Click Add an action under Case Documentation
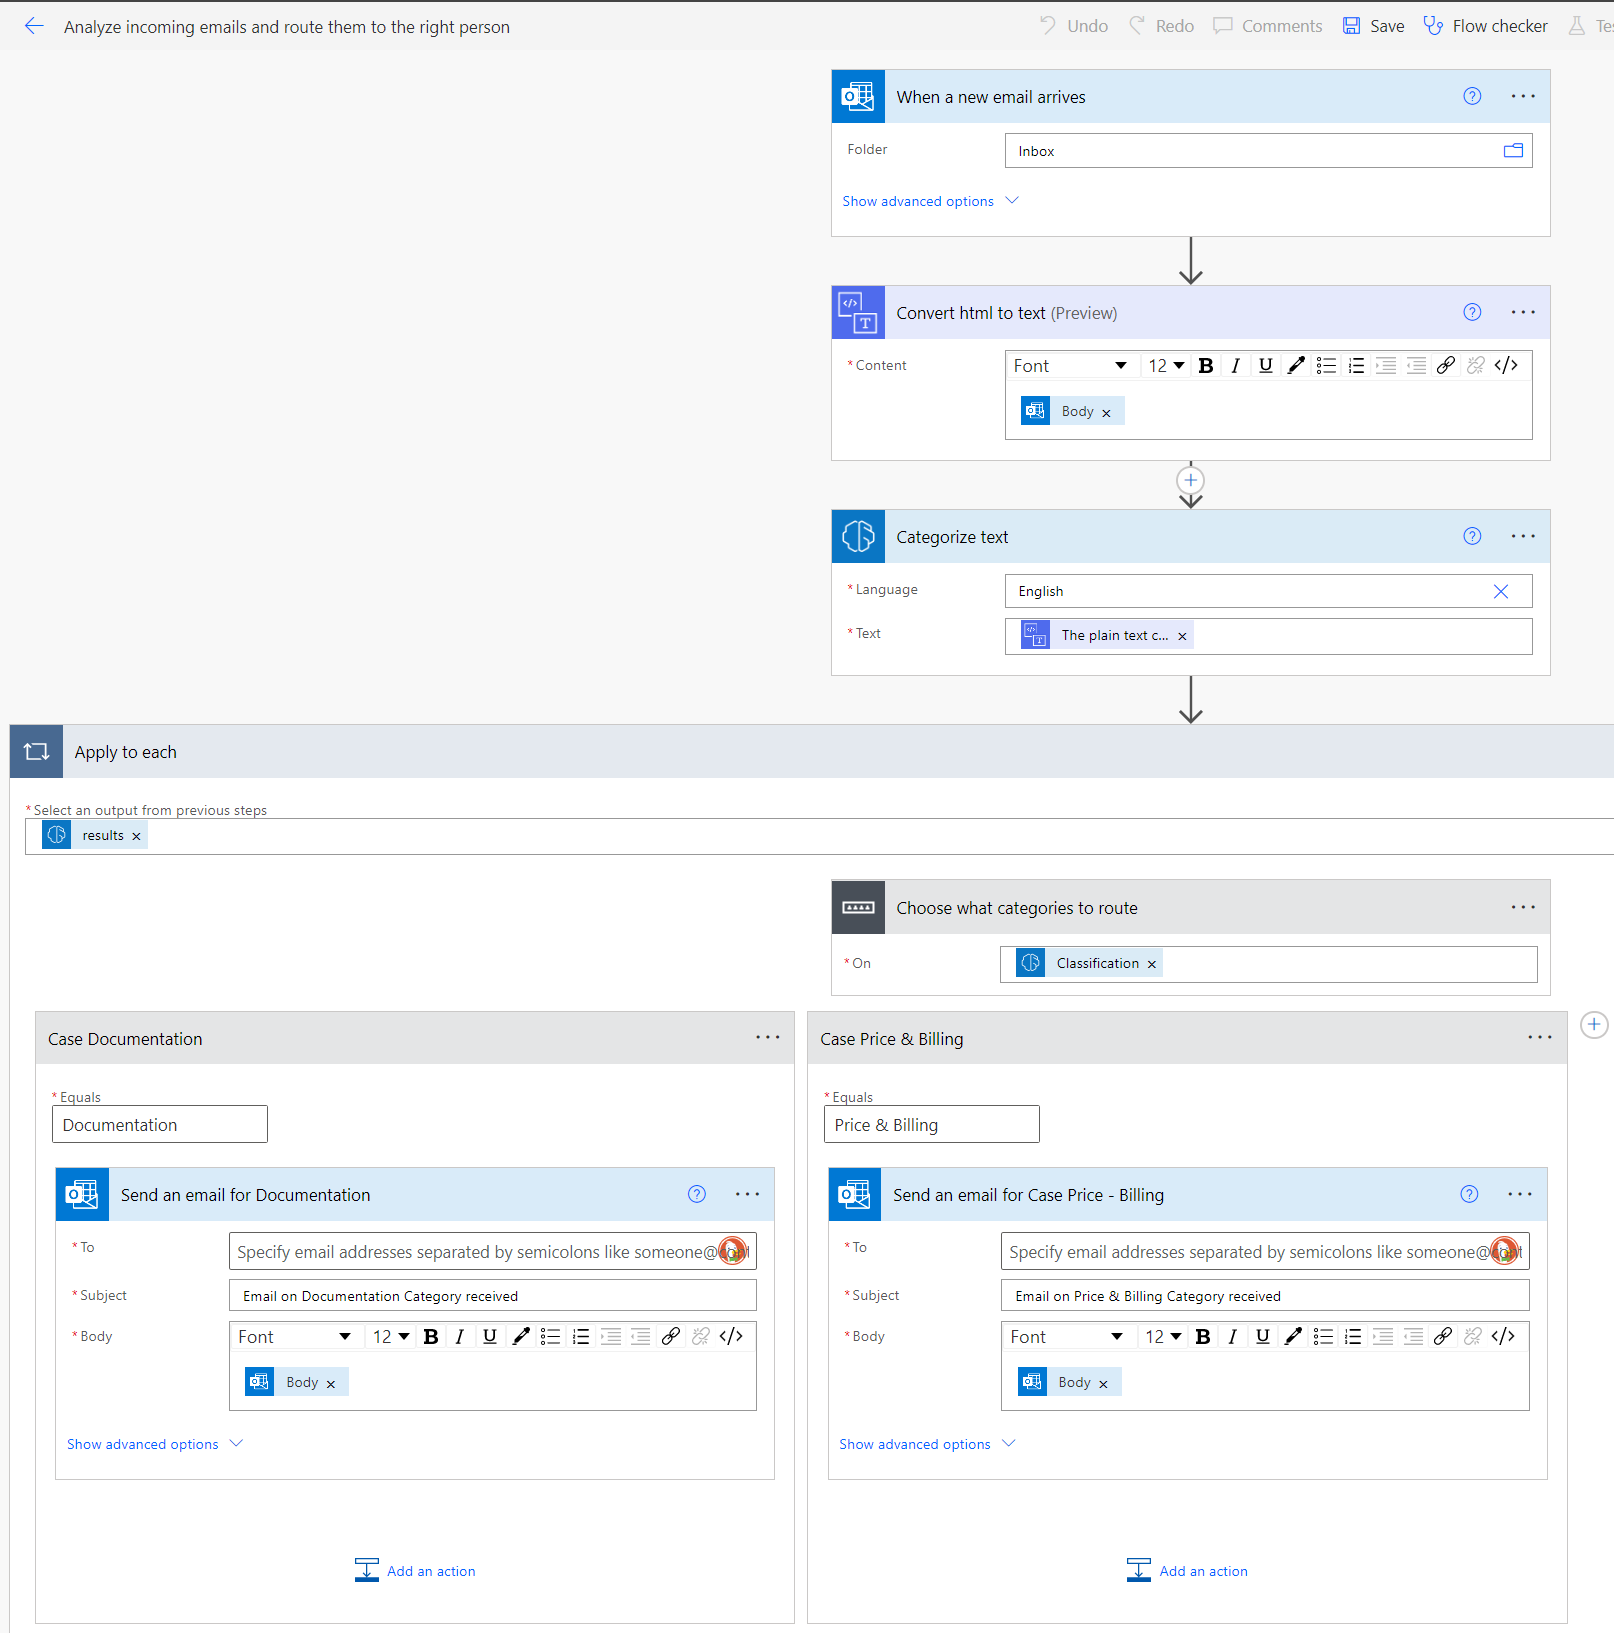 (x=414, y=1570)
